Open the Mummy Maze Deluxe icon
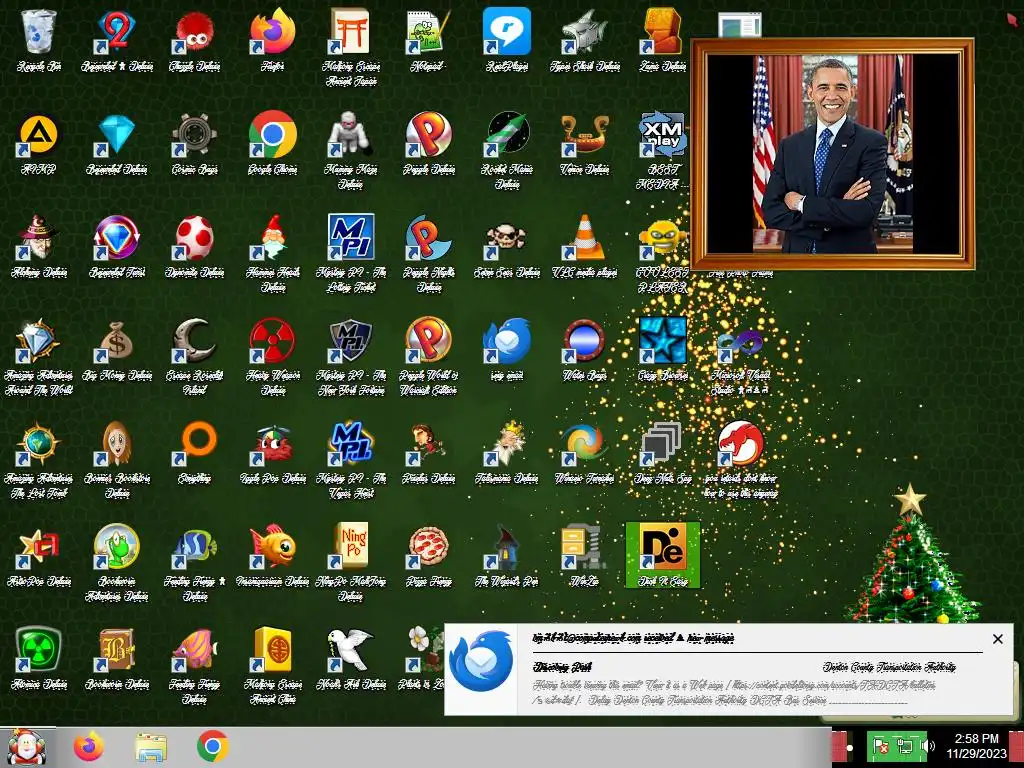 point(351,136)
